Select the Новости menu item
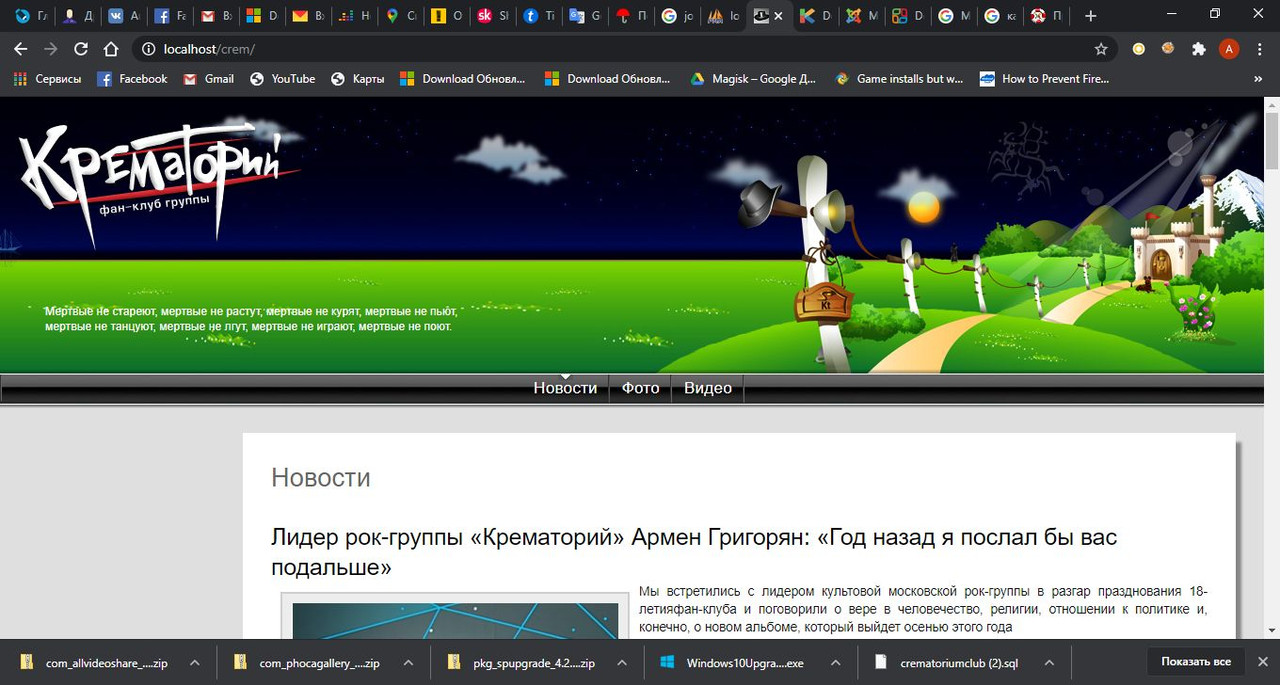Screen dimensions: 1280x685 pyautogui.click(x=565, y=388)
